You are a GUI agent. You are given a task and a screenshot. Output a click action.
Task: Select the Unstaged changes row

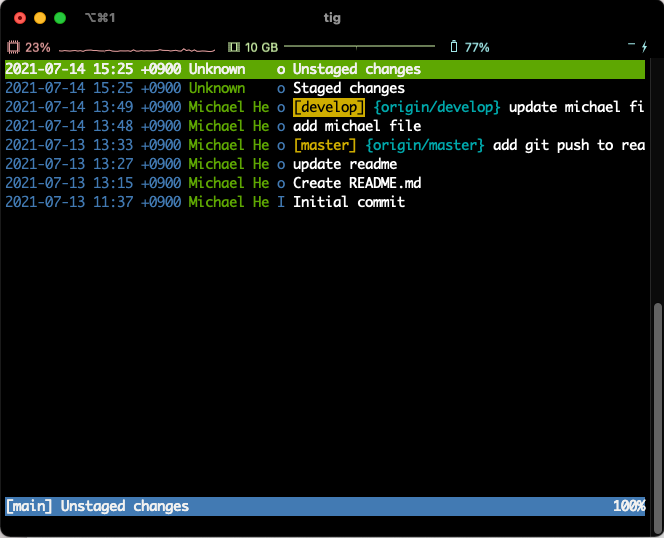click(356, 69)
